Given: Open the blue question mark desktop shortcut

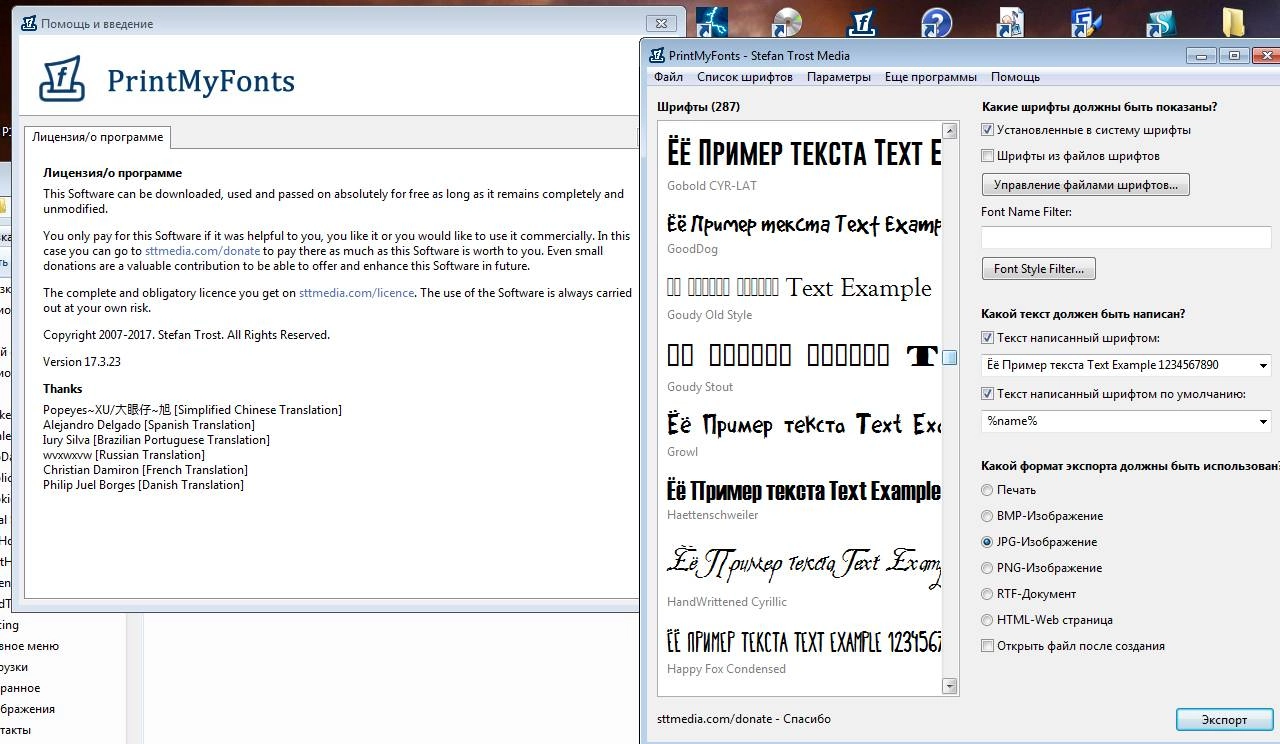Looking at the screenshot, I should (x=936, y=22).
